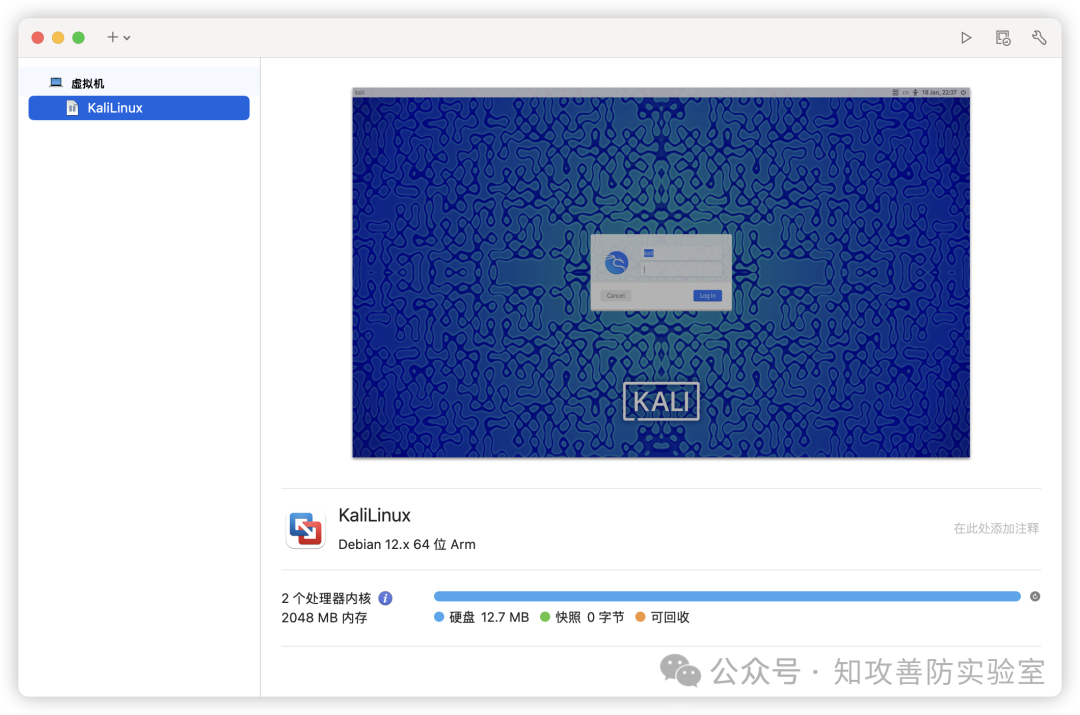Viewport: 1080px width, 715px height.
Task: Click the plus icon to add a VM
Action: tap(112, 37)
